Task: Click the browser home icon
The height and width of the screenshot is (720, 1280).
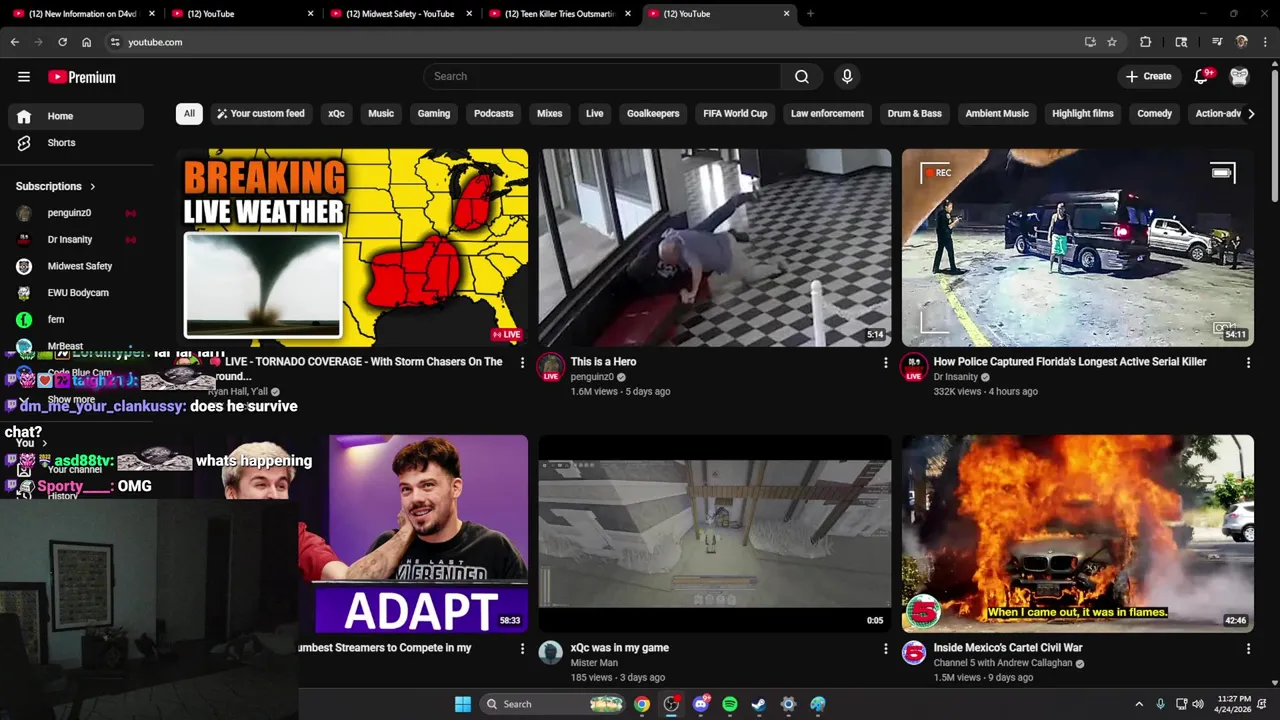Action: point(87,42)
